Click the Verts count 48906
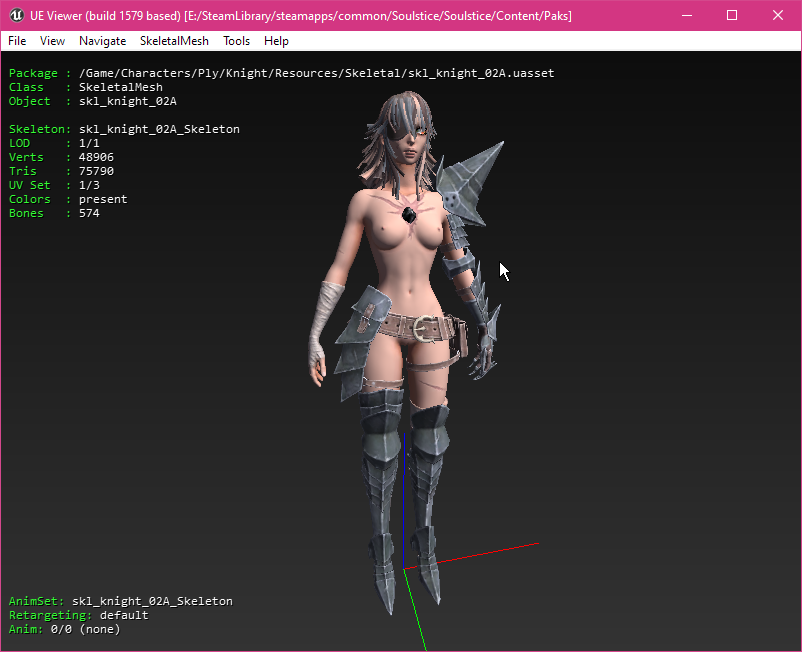Image resolution: width=802 pixels, height=652 pixels. point(96,158)
